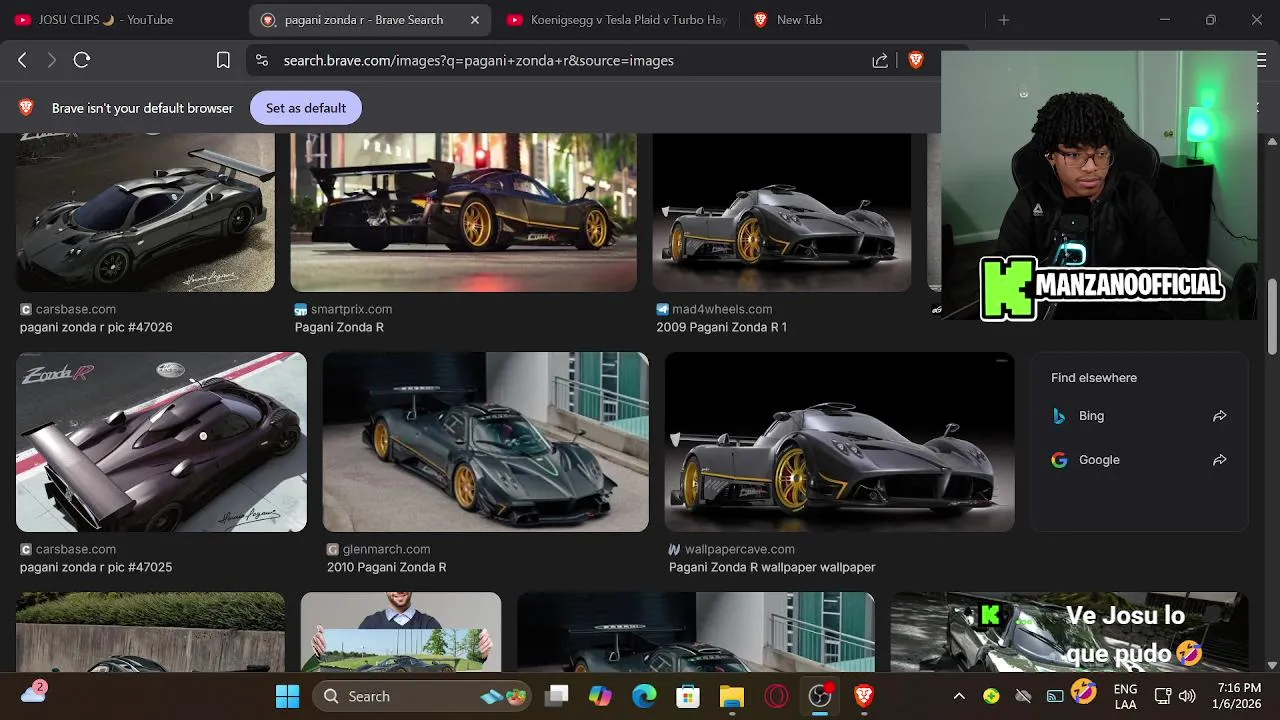Open Task View in the taskbar
1280x720 pixels.
coord(557,696)
